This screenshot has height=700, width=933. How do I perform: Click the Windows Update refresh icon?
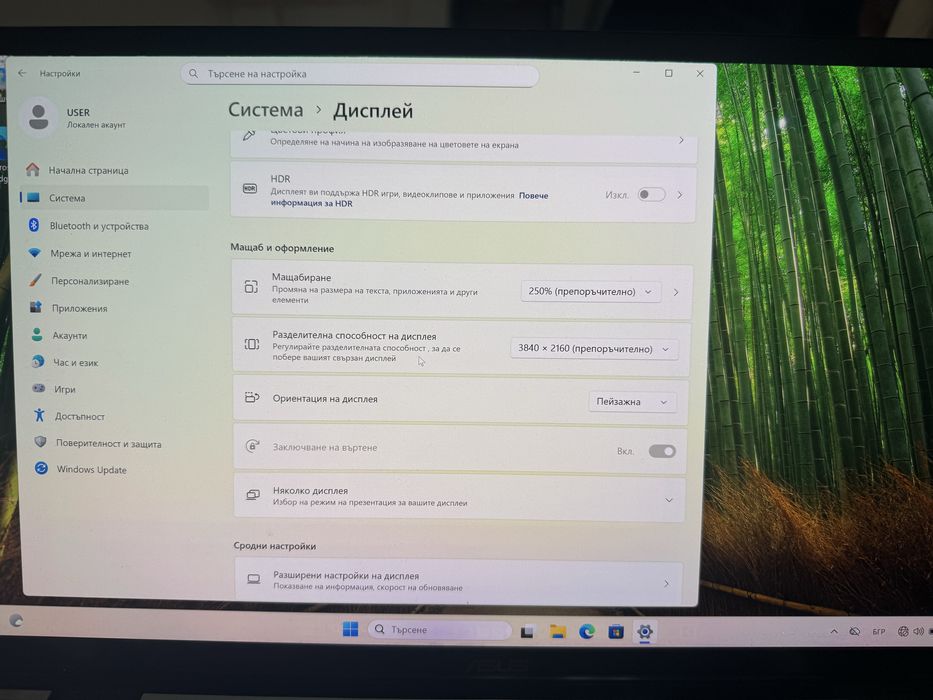[x=41, y=468]
